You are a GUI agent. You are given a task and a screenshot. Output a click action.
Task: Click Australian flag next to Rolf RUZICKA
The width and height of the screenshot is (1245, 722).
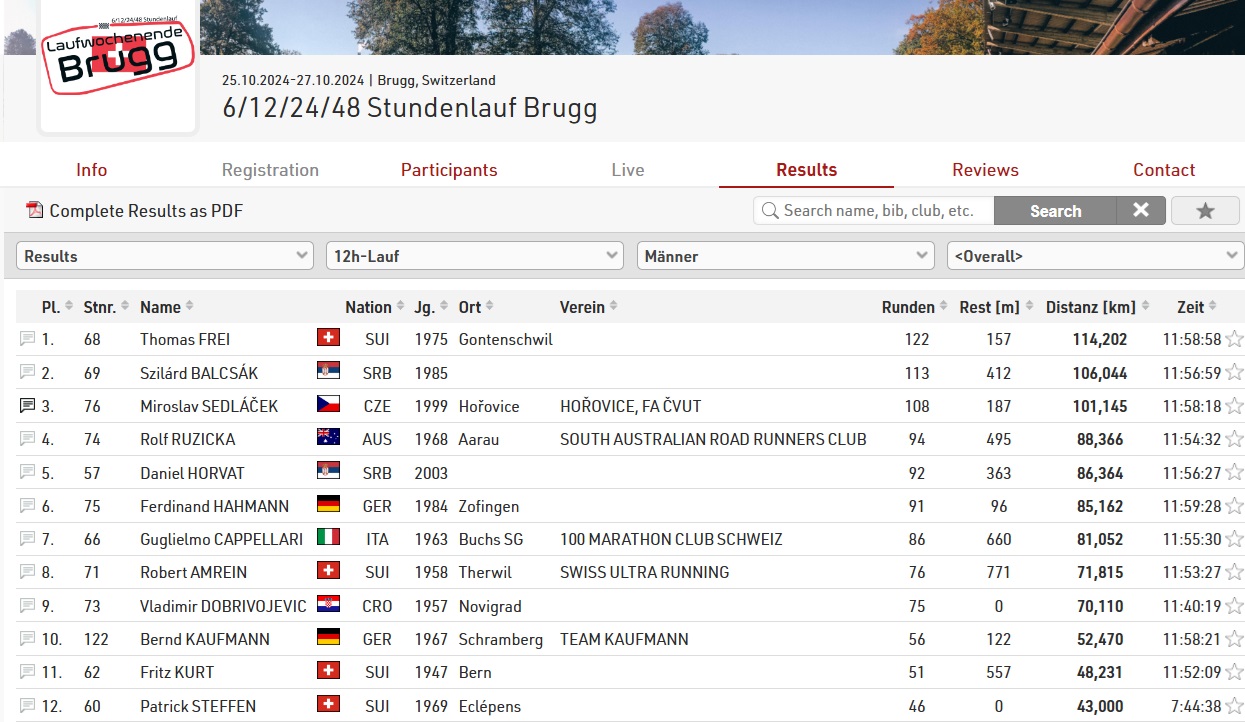pyautogui.click(x=328, y=437)
